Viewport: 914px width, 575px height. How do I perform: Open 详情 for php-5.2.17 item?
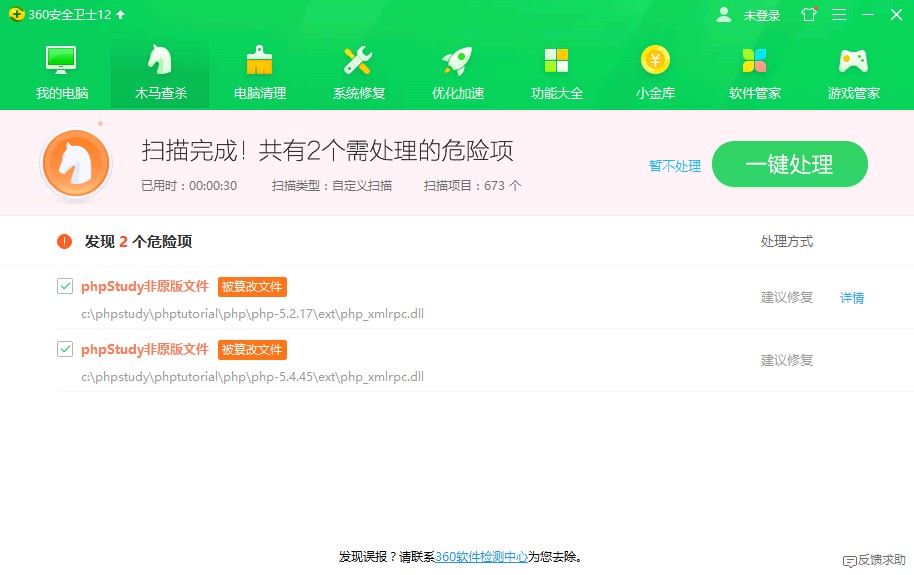pos(852,298)
